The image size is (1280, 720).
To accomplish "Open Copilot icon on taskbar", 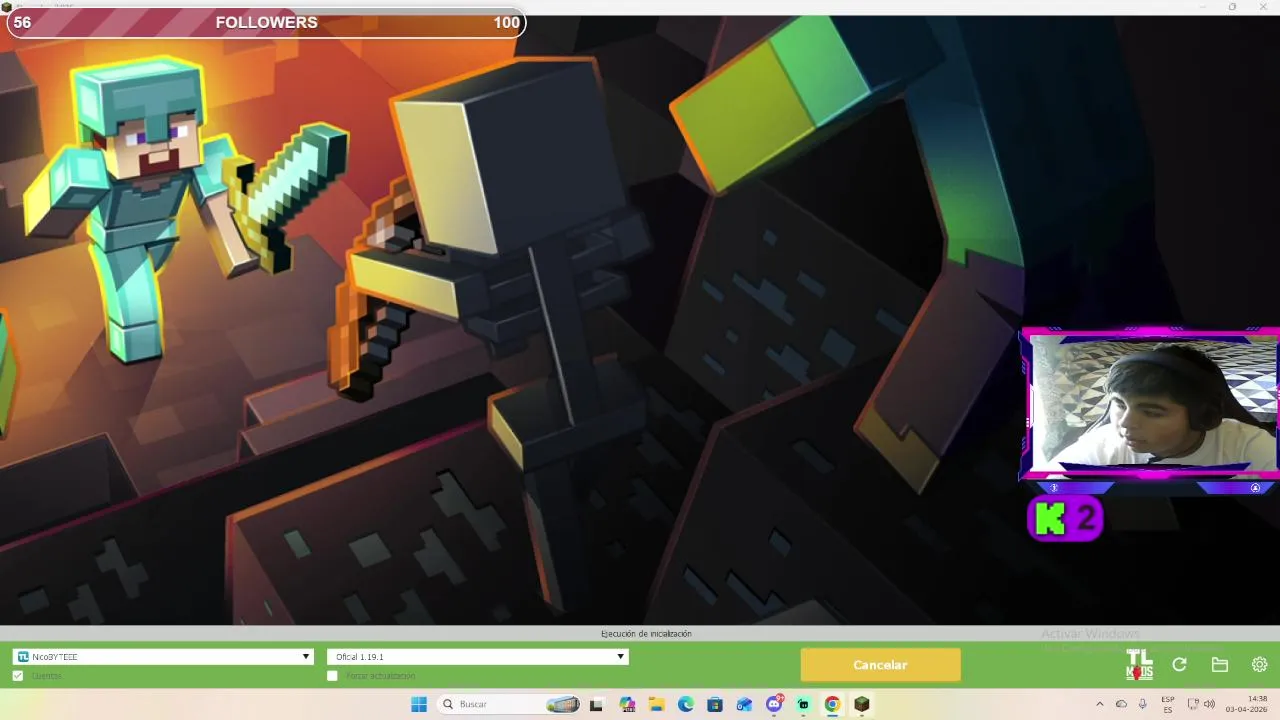I will click(627, 704).
